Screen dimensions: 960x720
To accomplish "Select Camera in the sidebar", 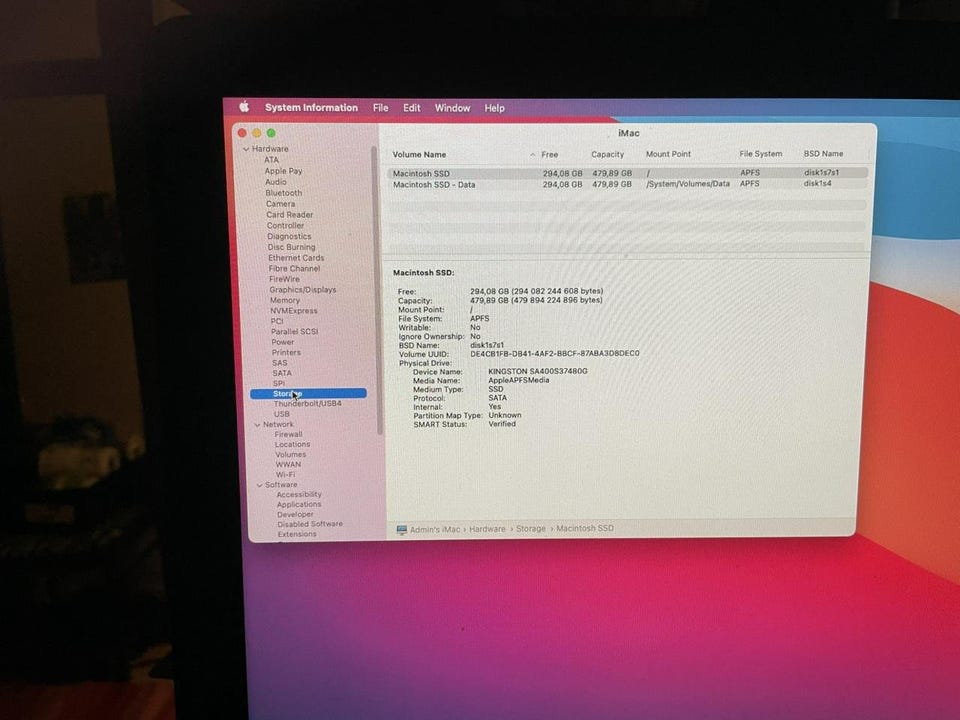I will [280, 204].
